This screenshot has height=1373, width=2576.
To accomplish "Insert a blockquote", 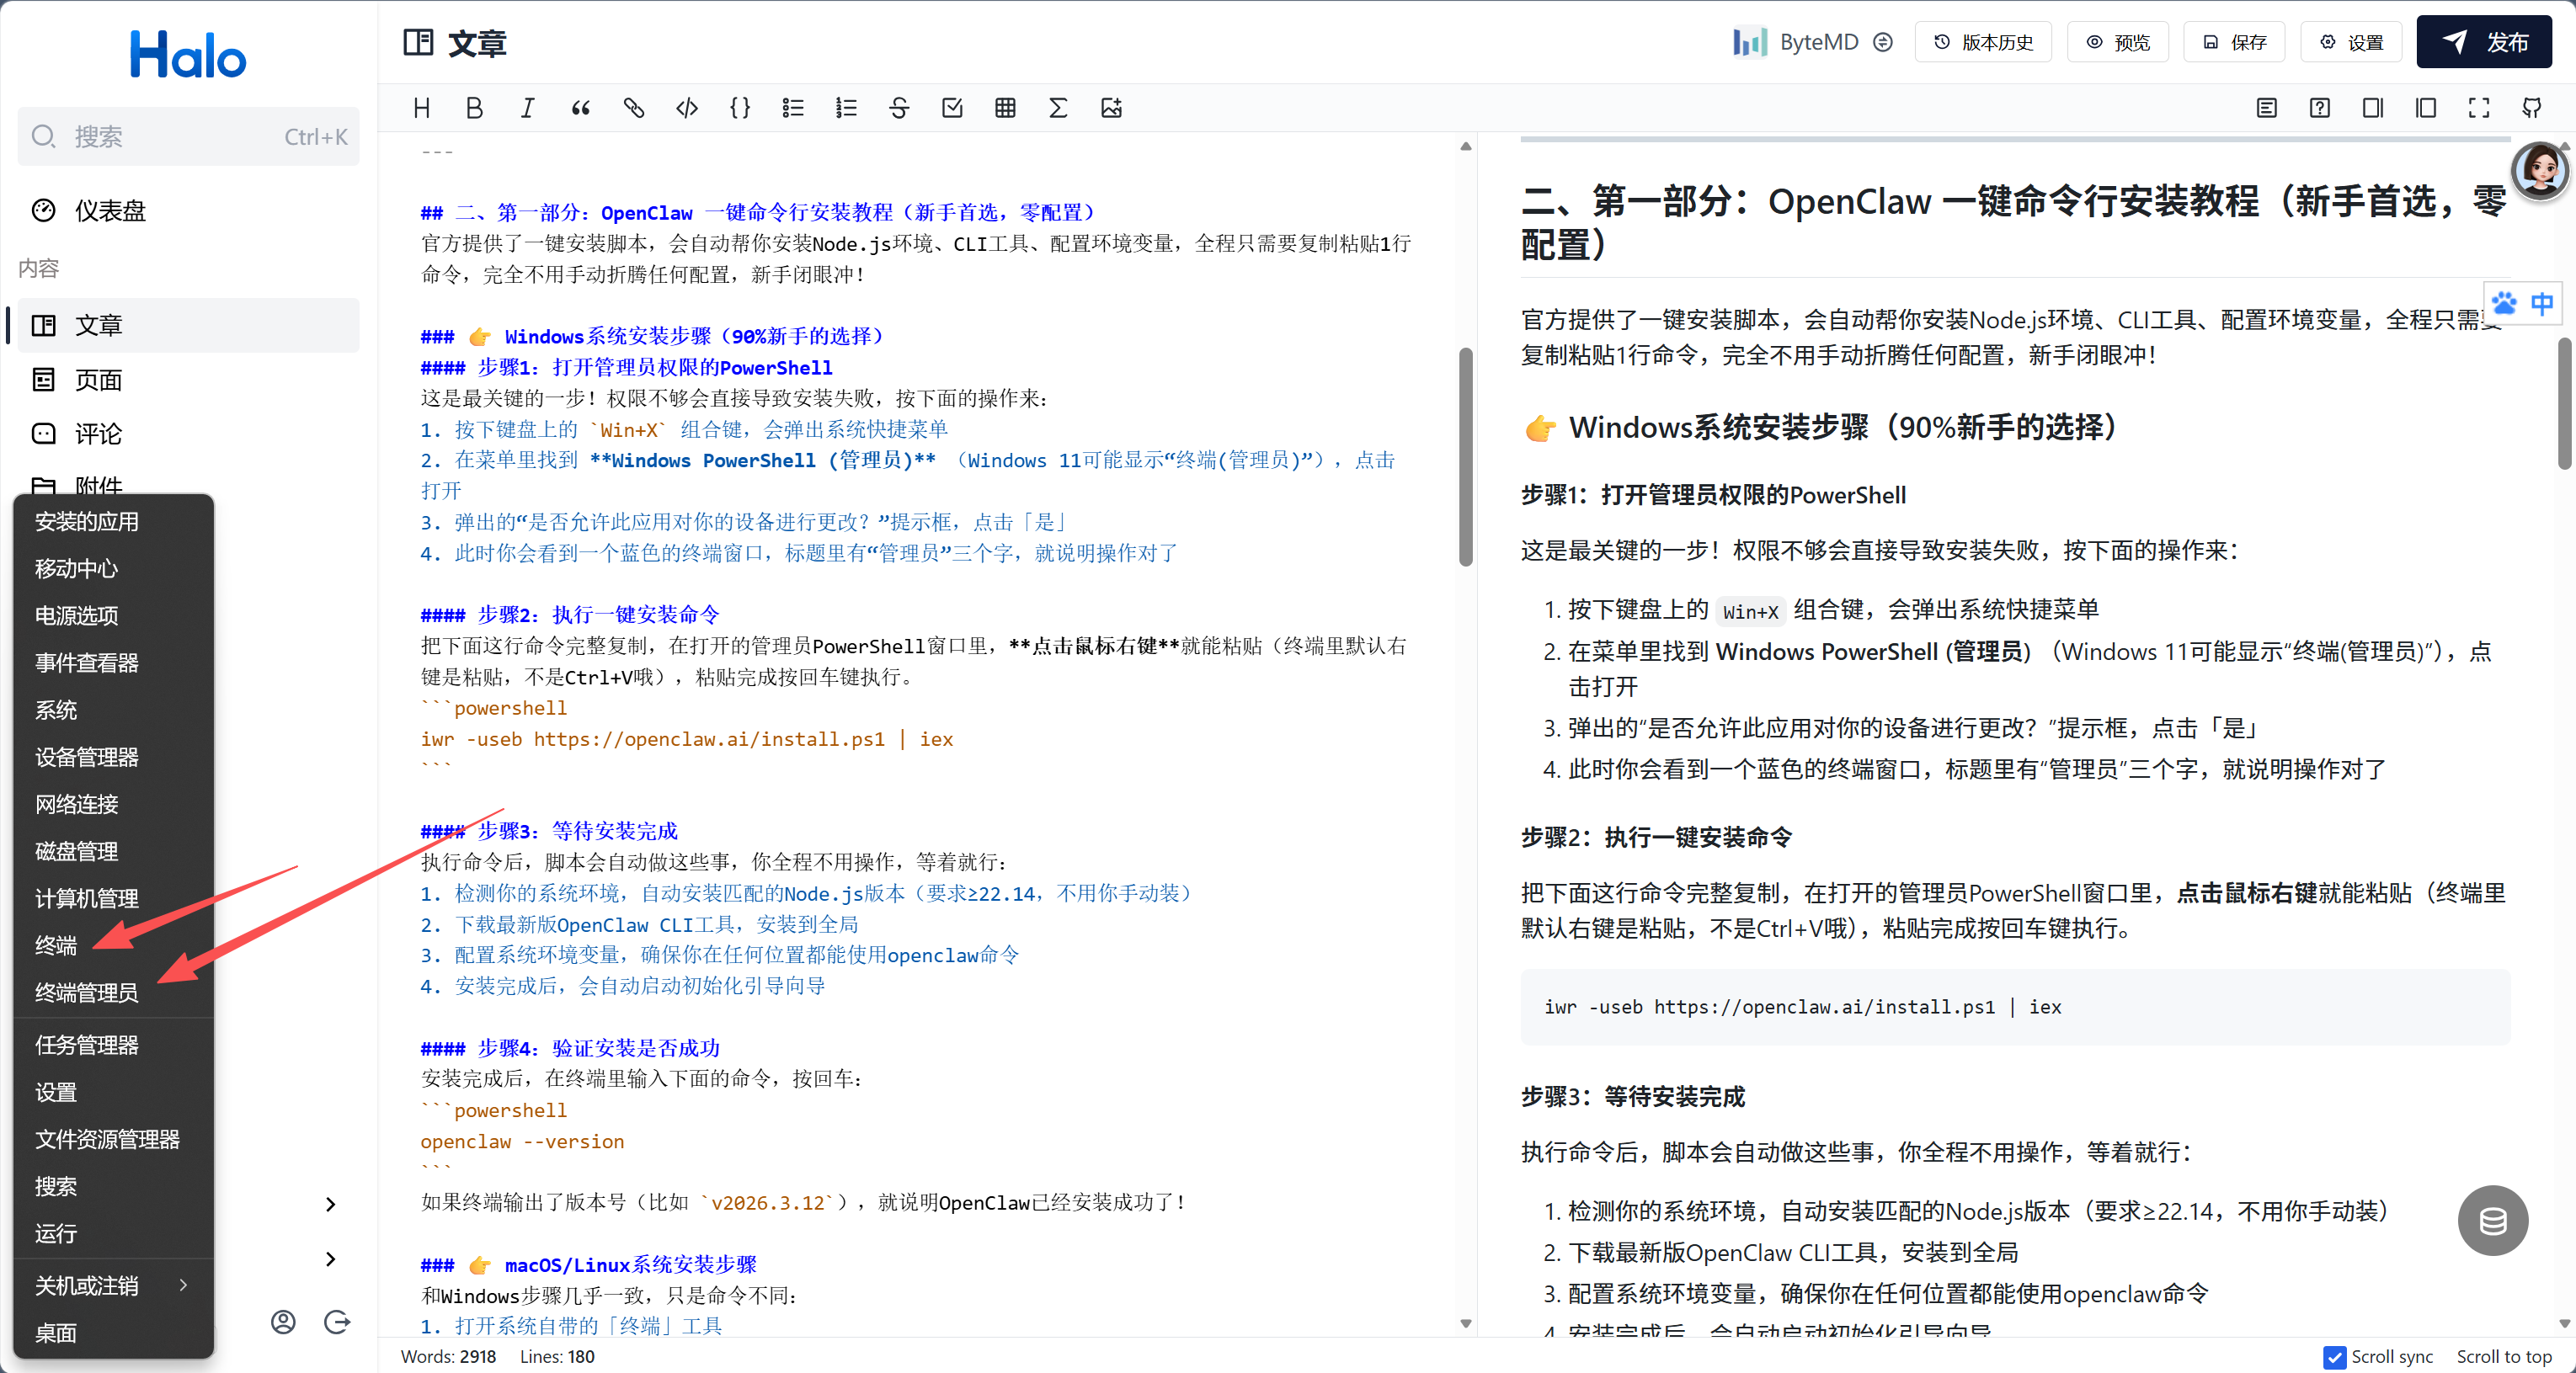I will pyautogui.click(x=580, y=108).
